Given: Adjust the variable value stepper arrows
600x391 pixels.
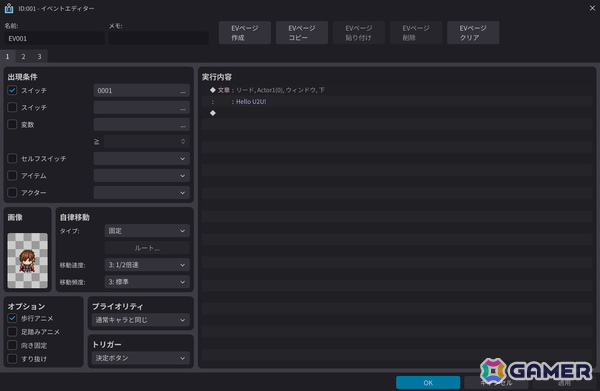Looking at the screenshot, I should [x=183, y=142].
